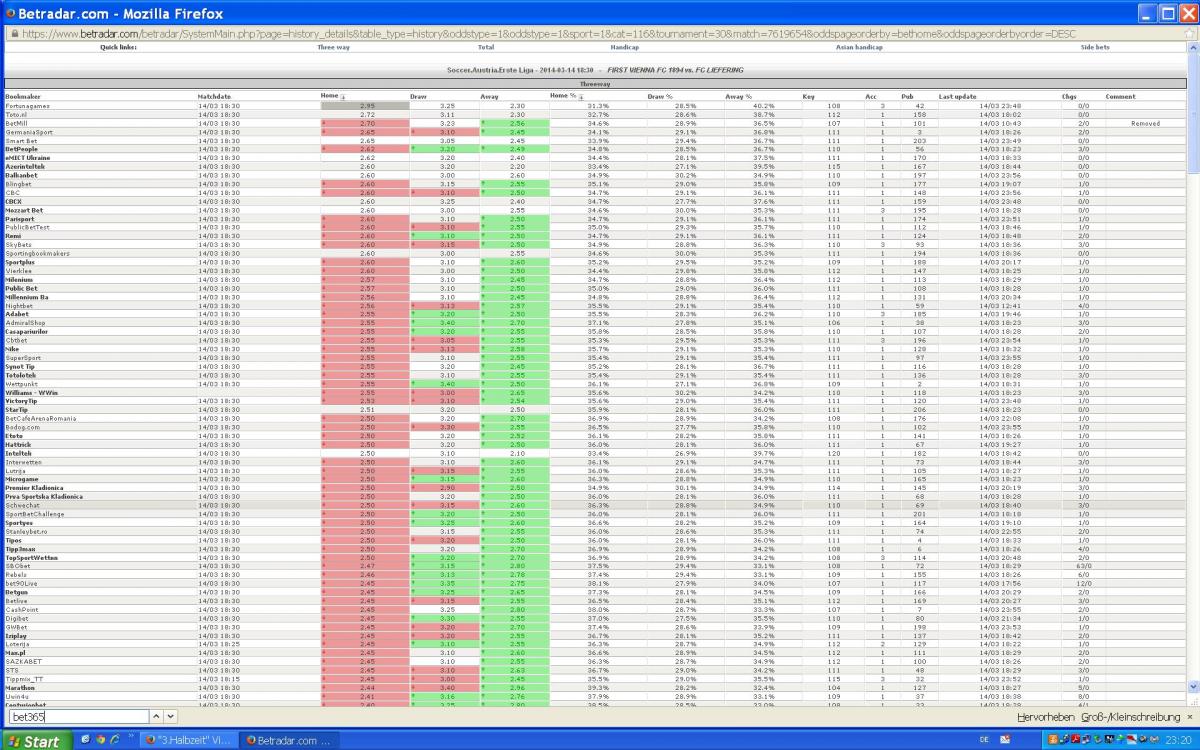This screenshot has height=750, width=1200.
Task: Go to the previous find match
Action: pyautogui.click(x=156, y=717)
